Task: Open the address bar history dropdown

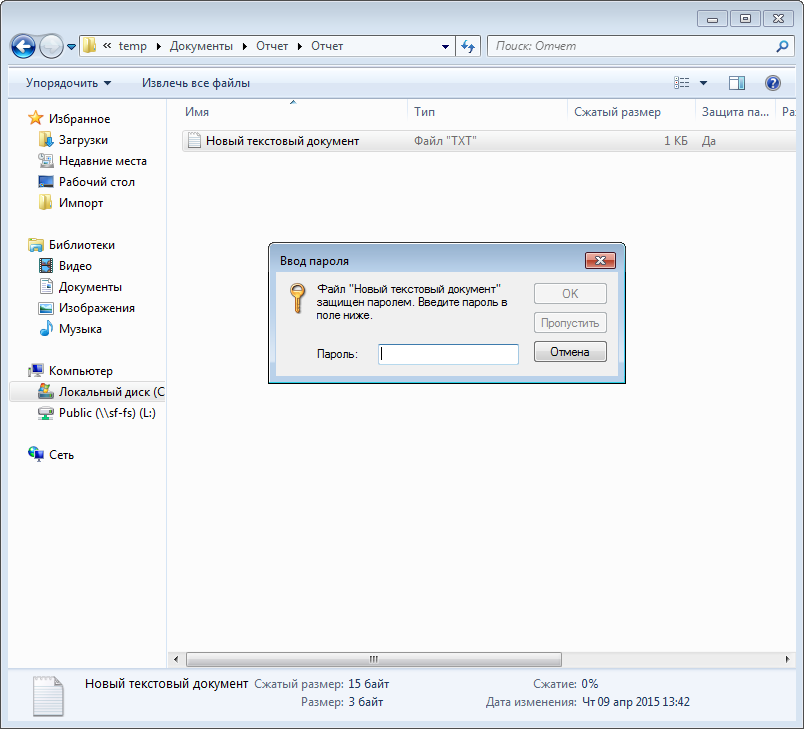Action: coord(445,46)
